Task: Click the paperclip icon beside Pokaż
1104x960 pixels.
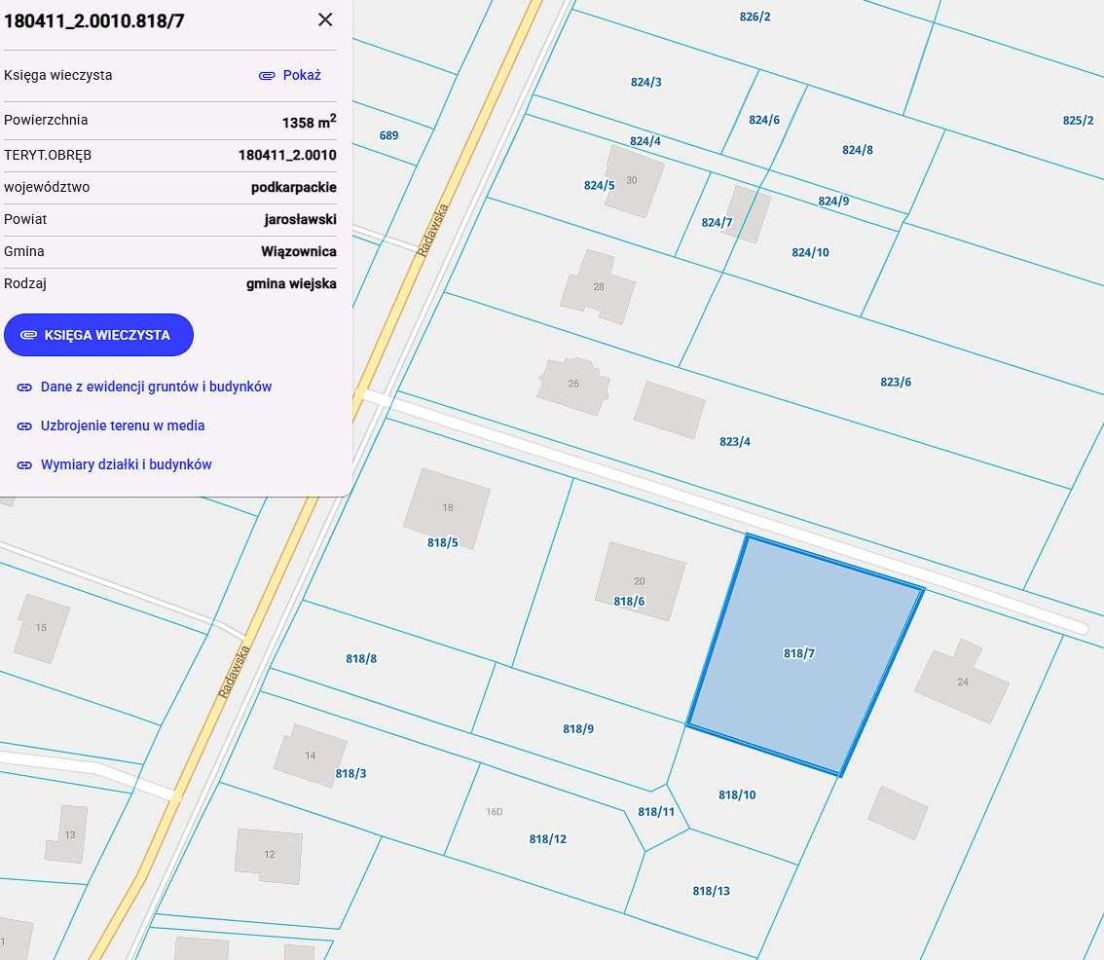Action: pyautogui.click(x=267, y=75)
